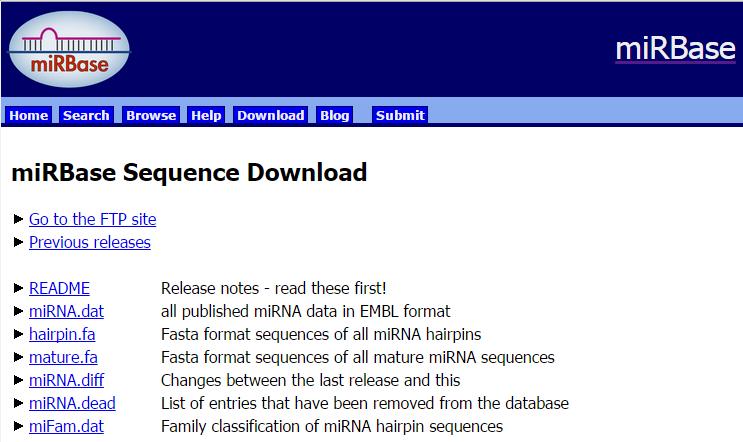The width and height of the screenshot is (743, 442).
Task: Open the miRNA.dead file link
Action: [x=72, y=403]
